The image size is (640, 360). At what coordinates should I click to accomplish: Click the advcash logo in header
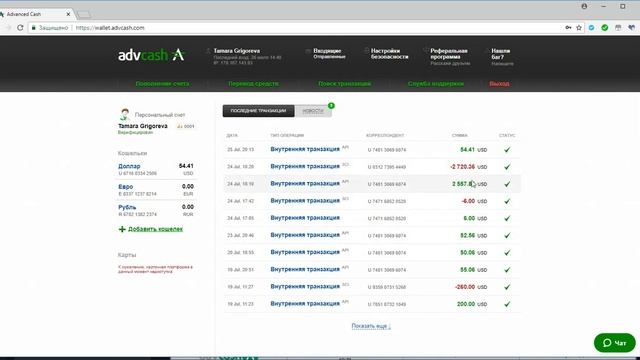pos(151,55)
